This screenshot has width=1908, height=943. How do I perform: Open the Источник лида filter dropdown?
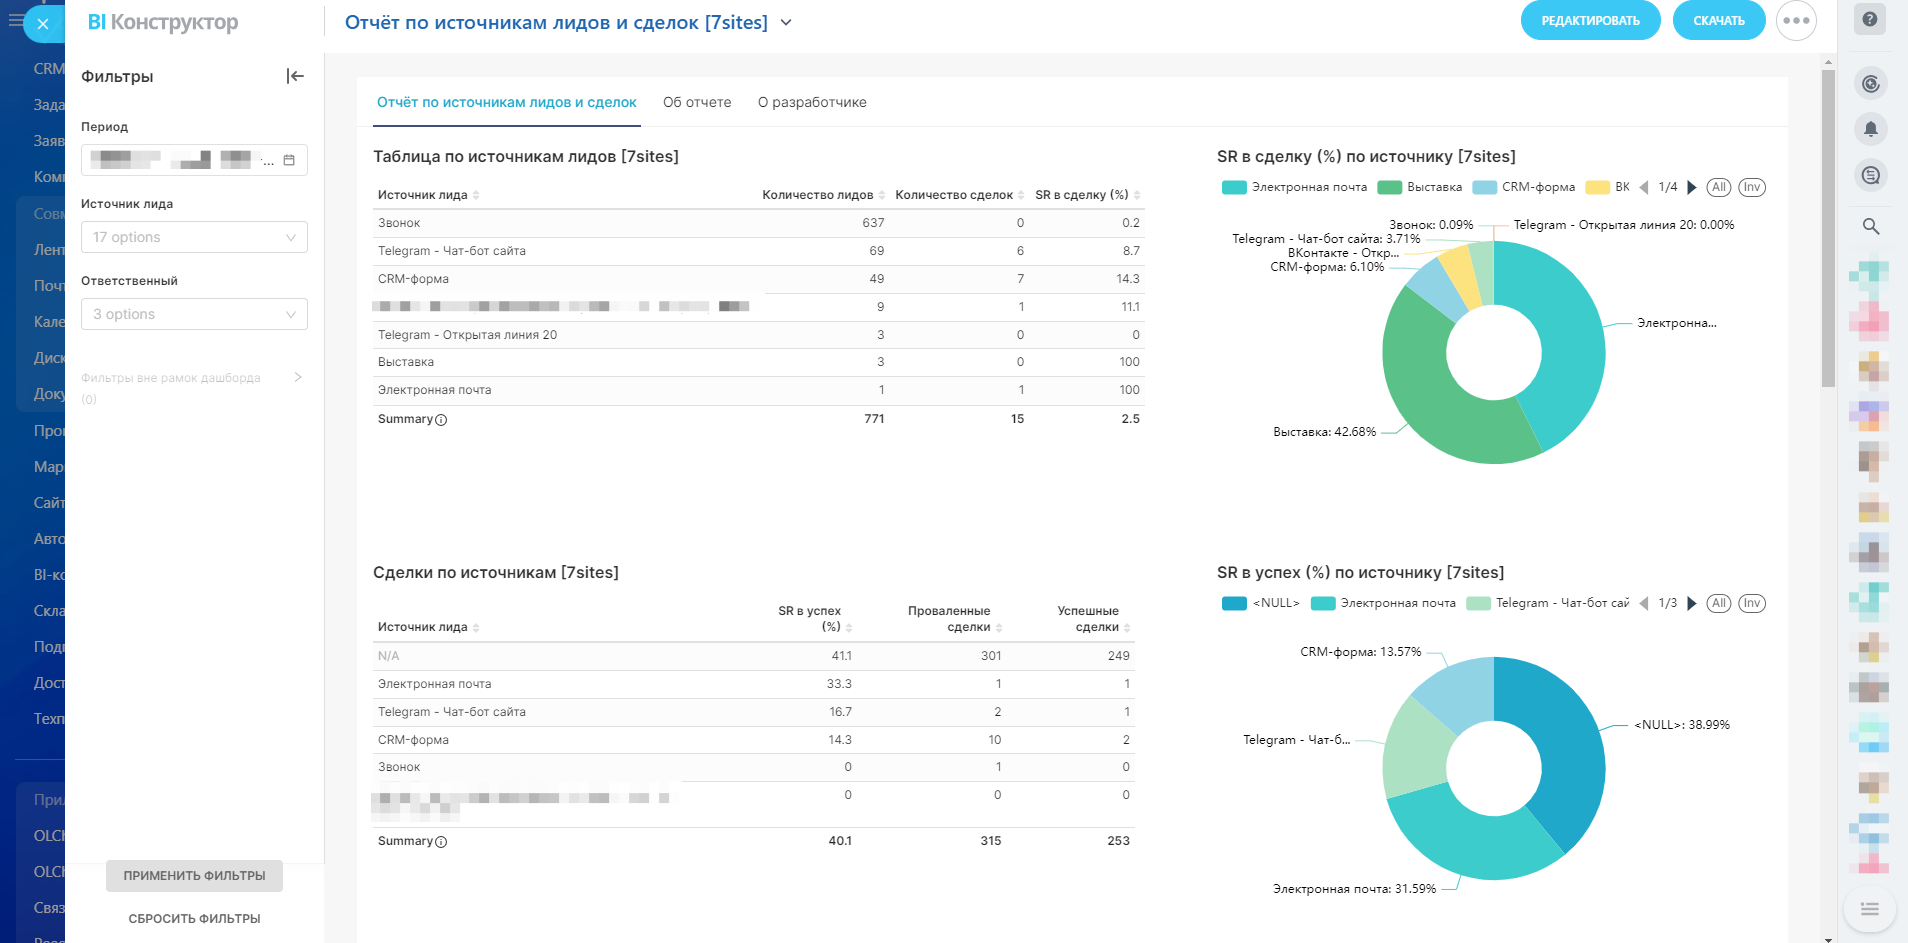(x=194, y=237)
